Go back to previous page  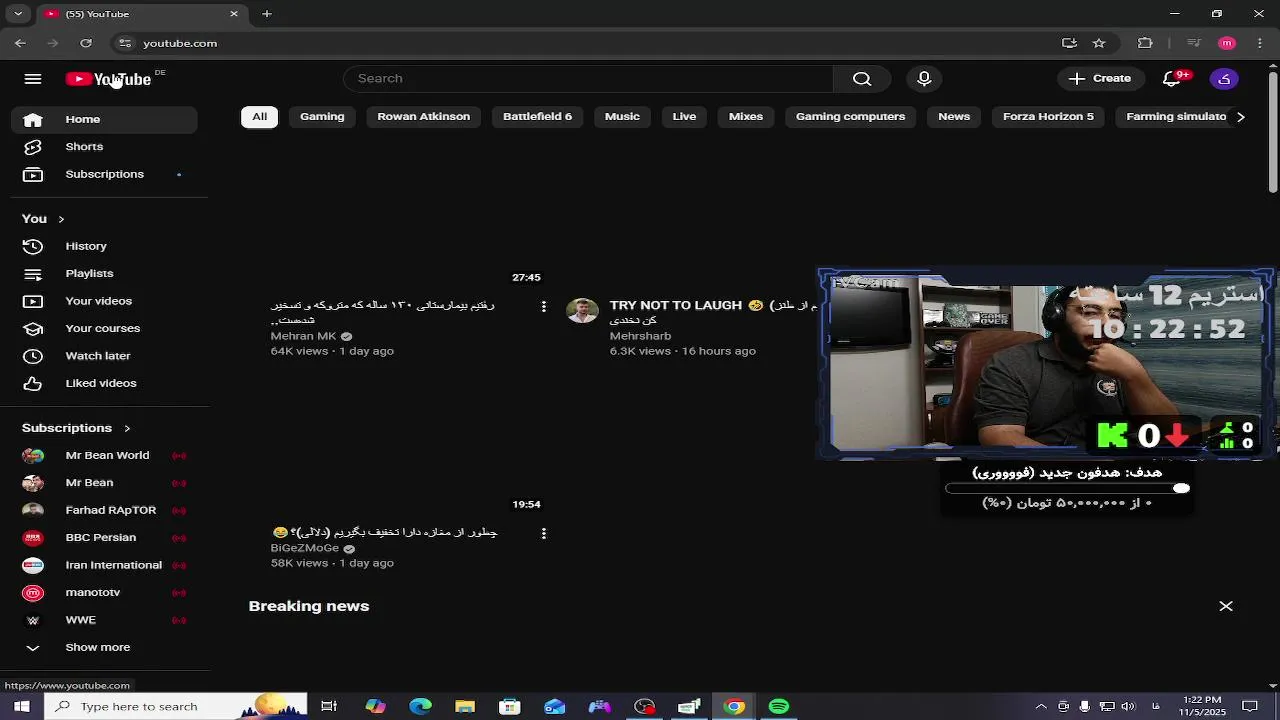point(20,43)
